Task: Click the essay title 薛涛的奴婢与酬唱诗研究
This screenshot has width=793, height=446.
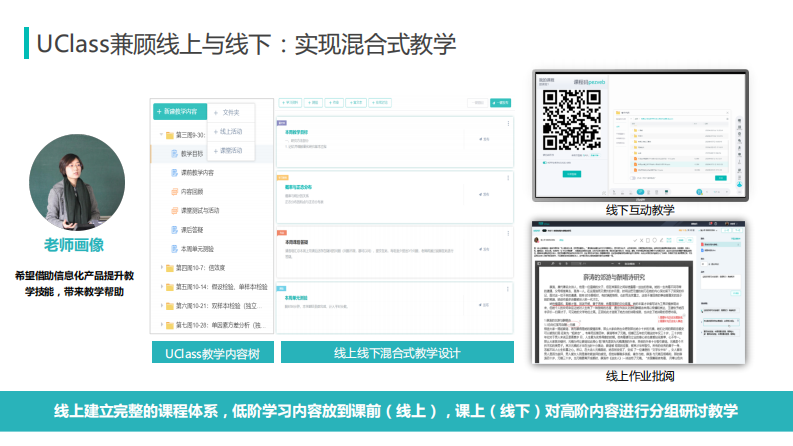Action: pos(614,277)
